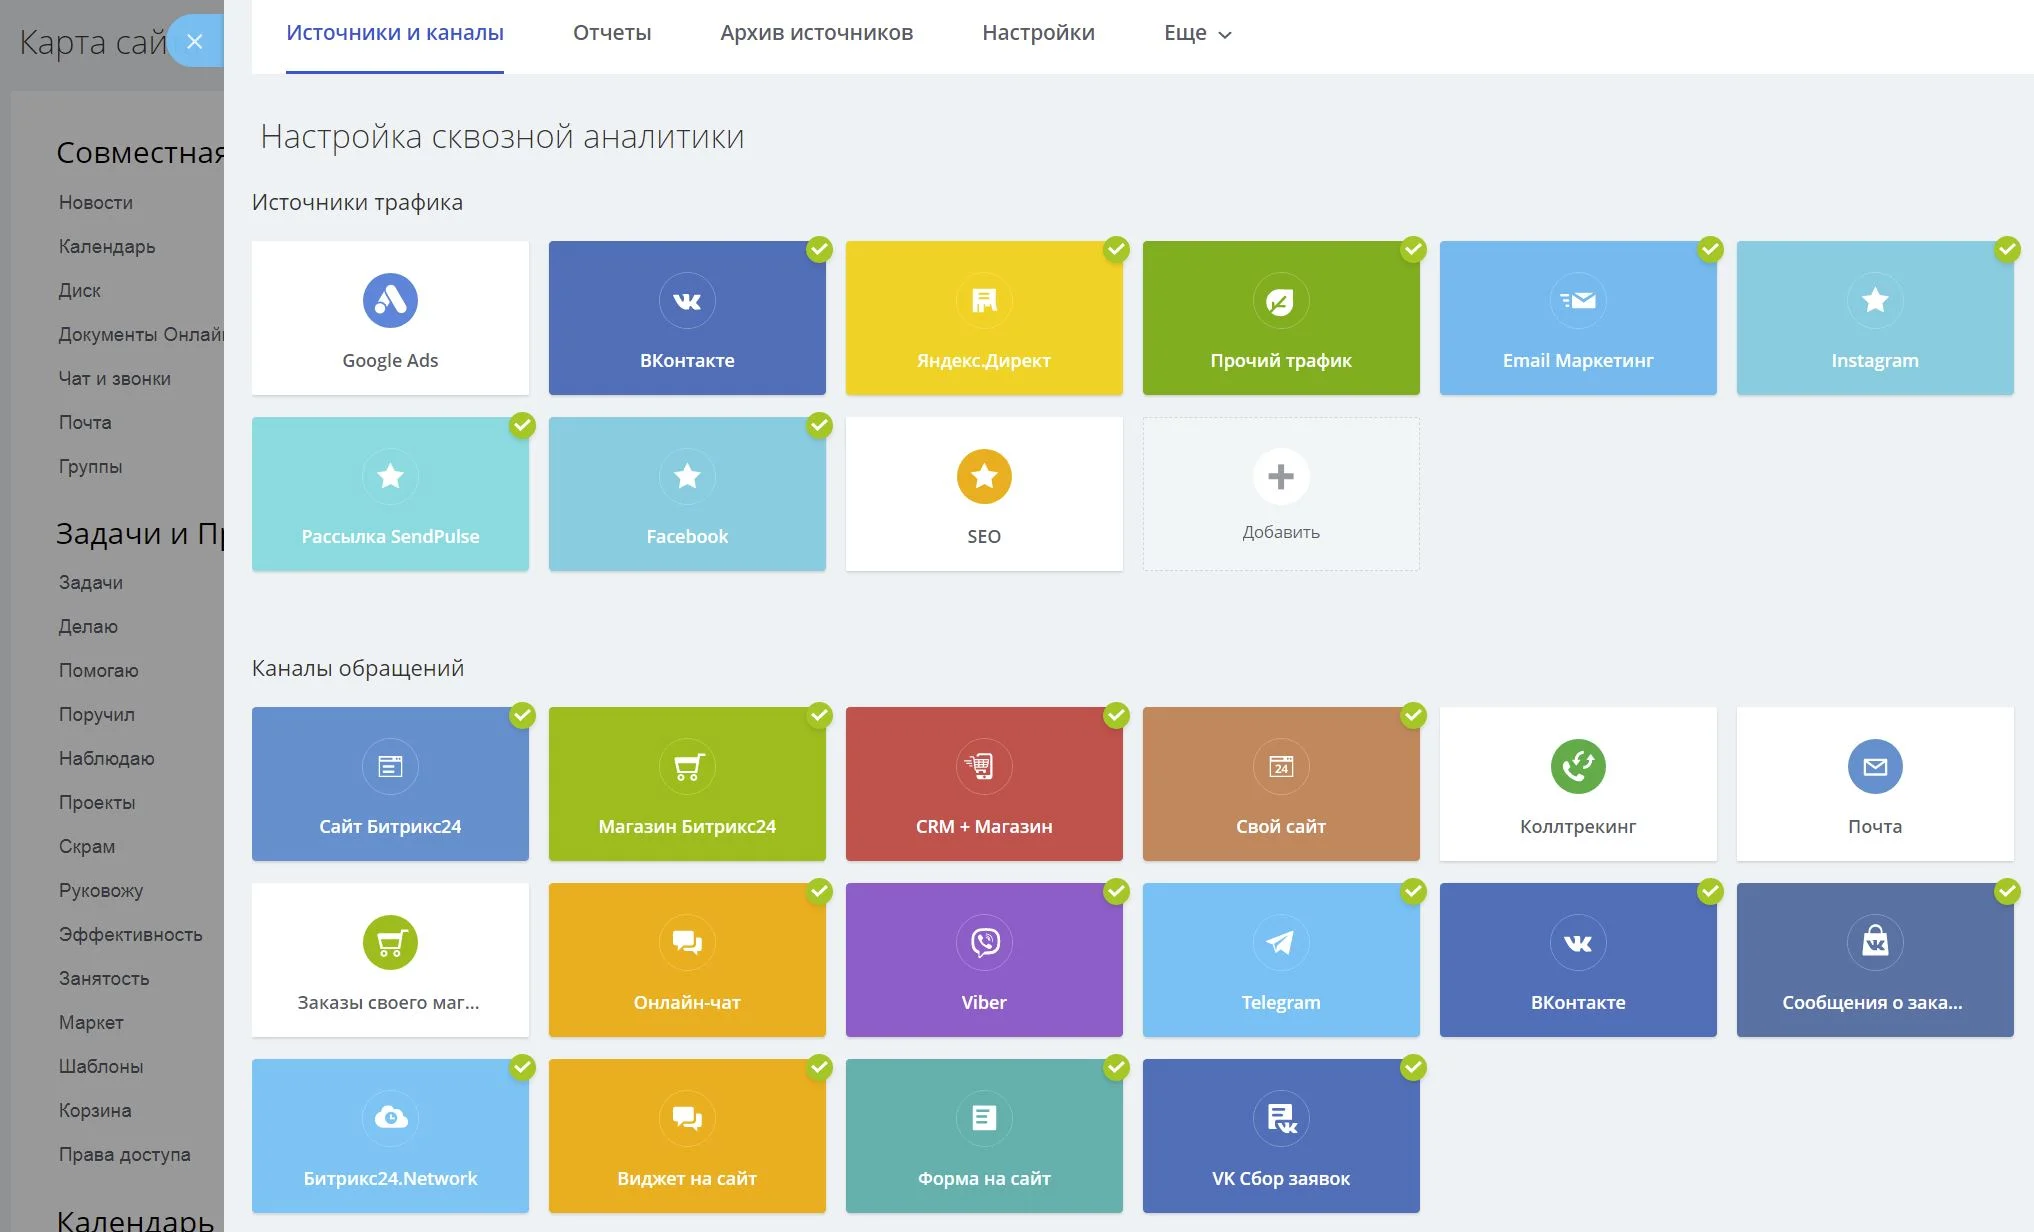Click the Добавить label to add a source

coord(1281,532)
